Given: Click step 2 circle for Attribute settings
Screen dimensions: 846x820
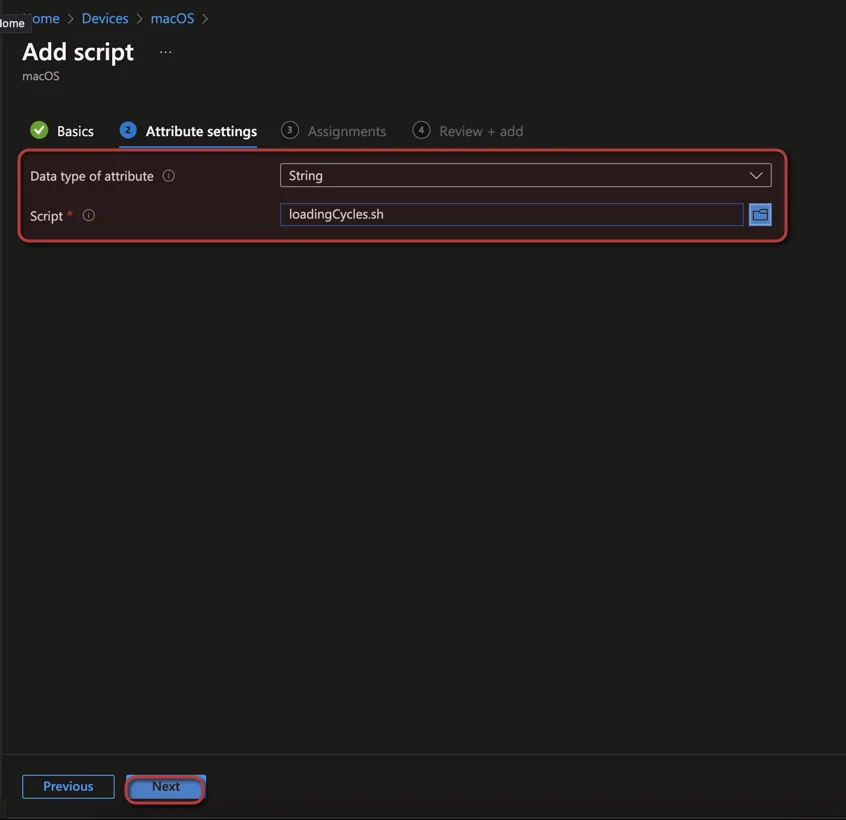Looking at the screenshot, I should click(128, 130).
